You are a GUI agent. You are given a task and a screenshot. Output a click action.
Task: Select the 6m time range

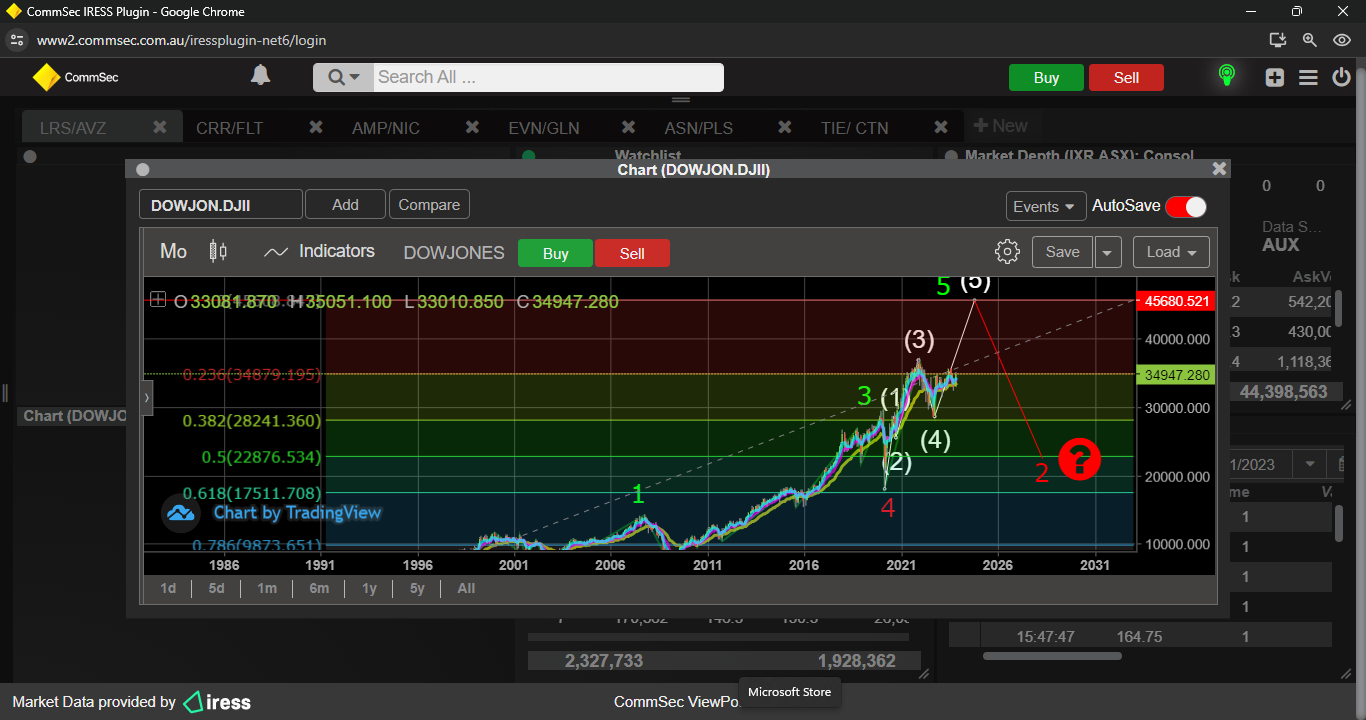point(319,588)
